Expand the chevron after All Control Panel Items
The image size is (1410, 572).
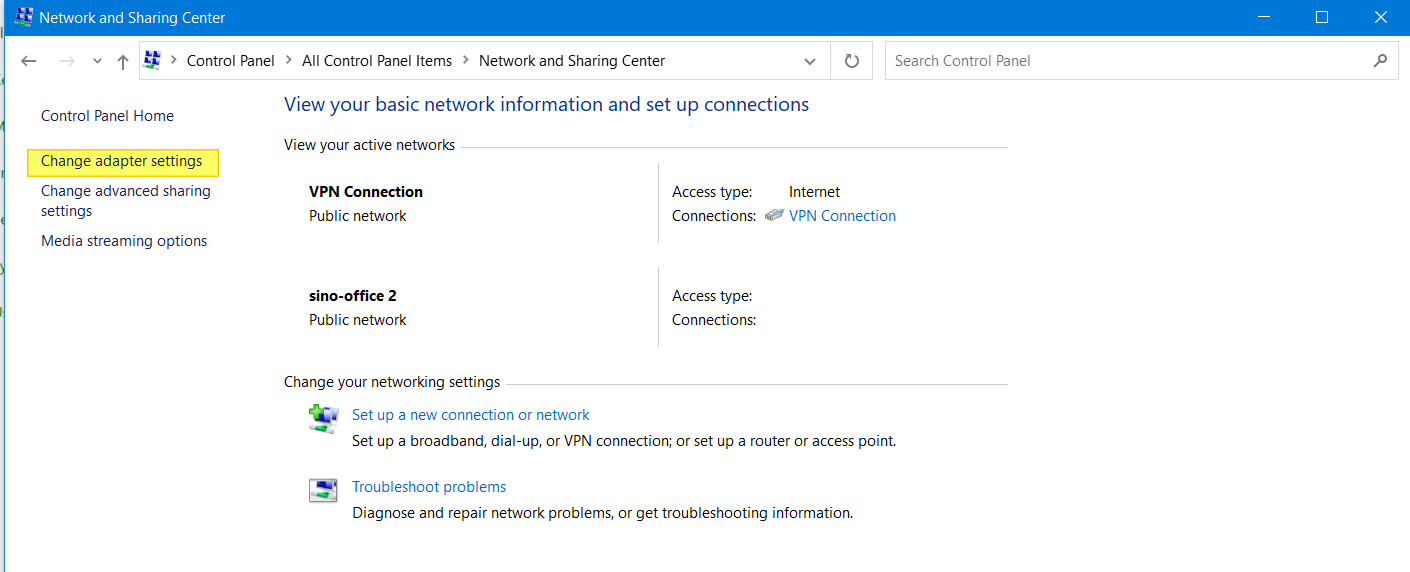coord(465,61)
